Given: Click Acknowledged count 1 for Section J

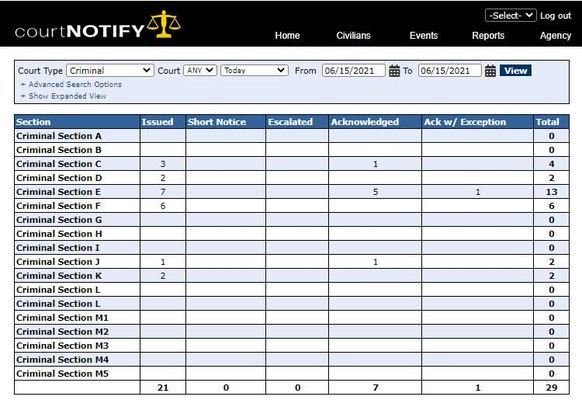Looking at the screenshot, I should point(375,262).
